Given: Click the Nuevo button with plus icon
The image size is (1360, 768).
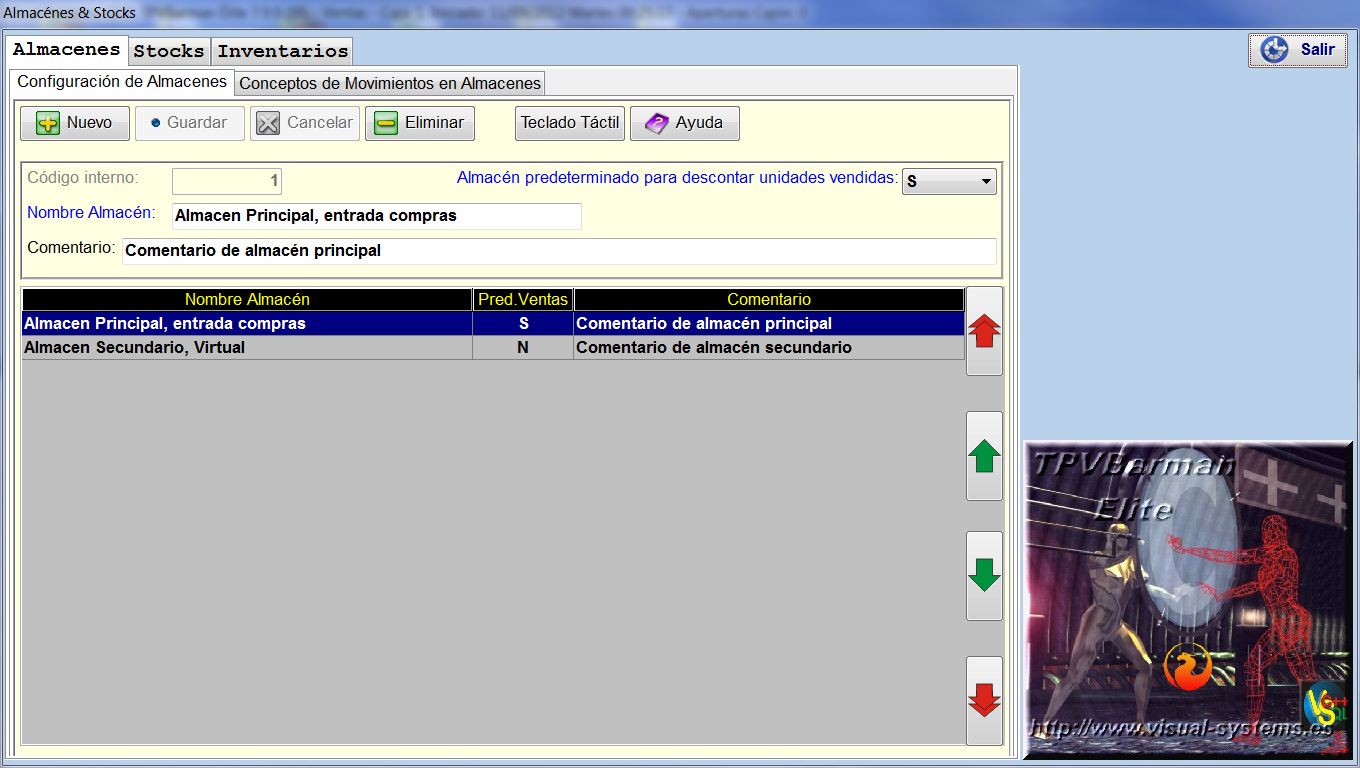Looking at the screenshot, I should 75,123.
